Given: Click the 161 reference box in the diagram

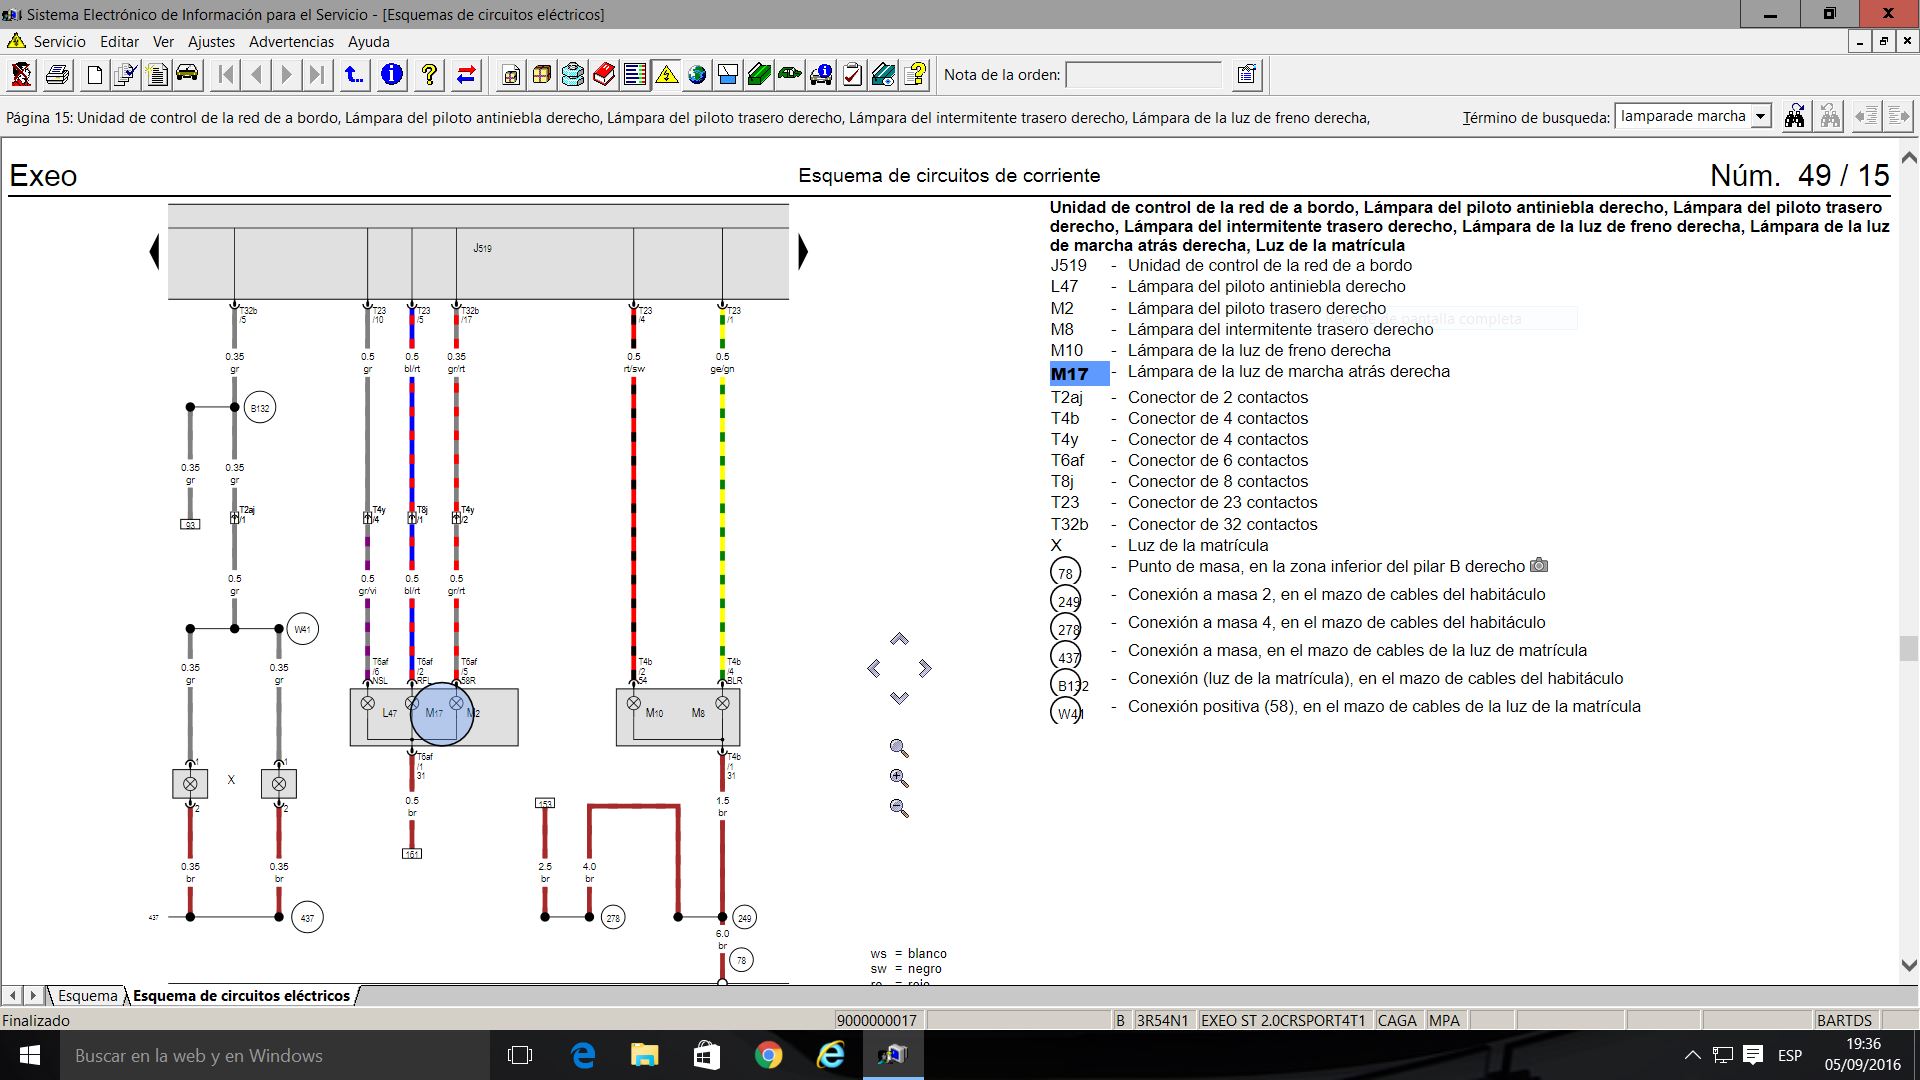Looking at the screenshot, I should pos(412,854).
